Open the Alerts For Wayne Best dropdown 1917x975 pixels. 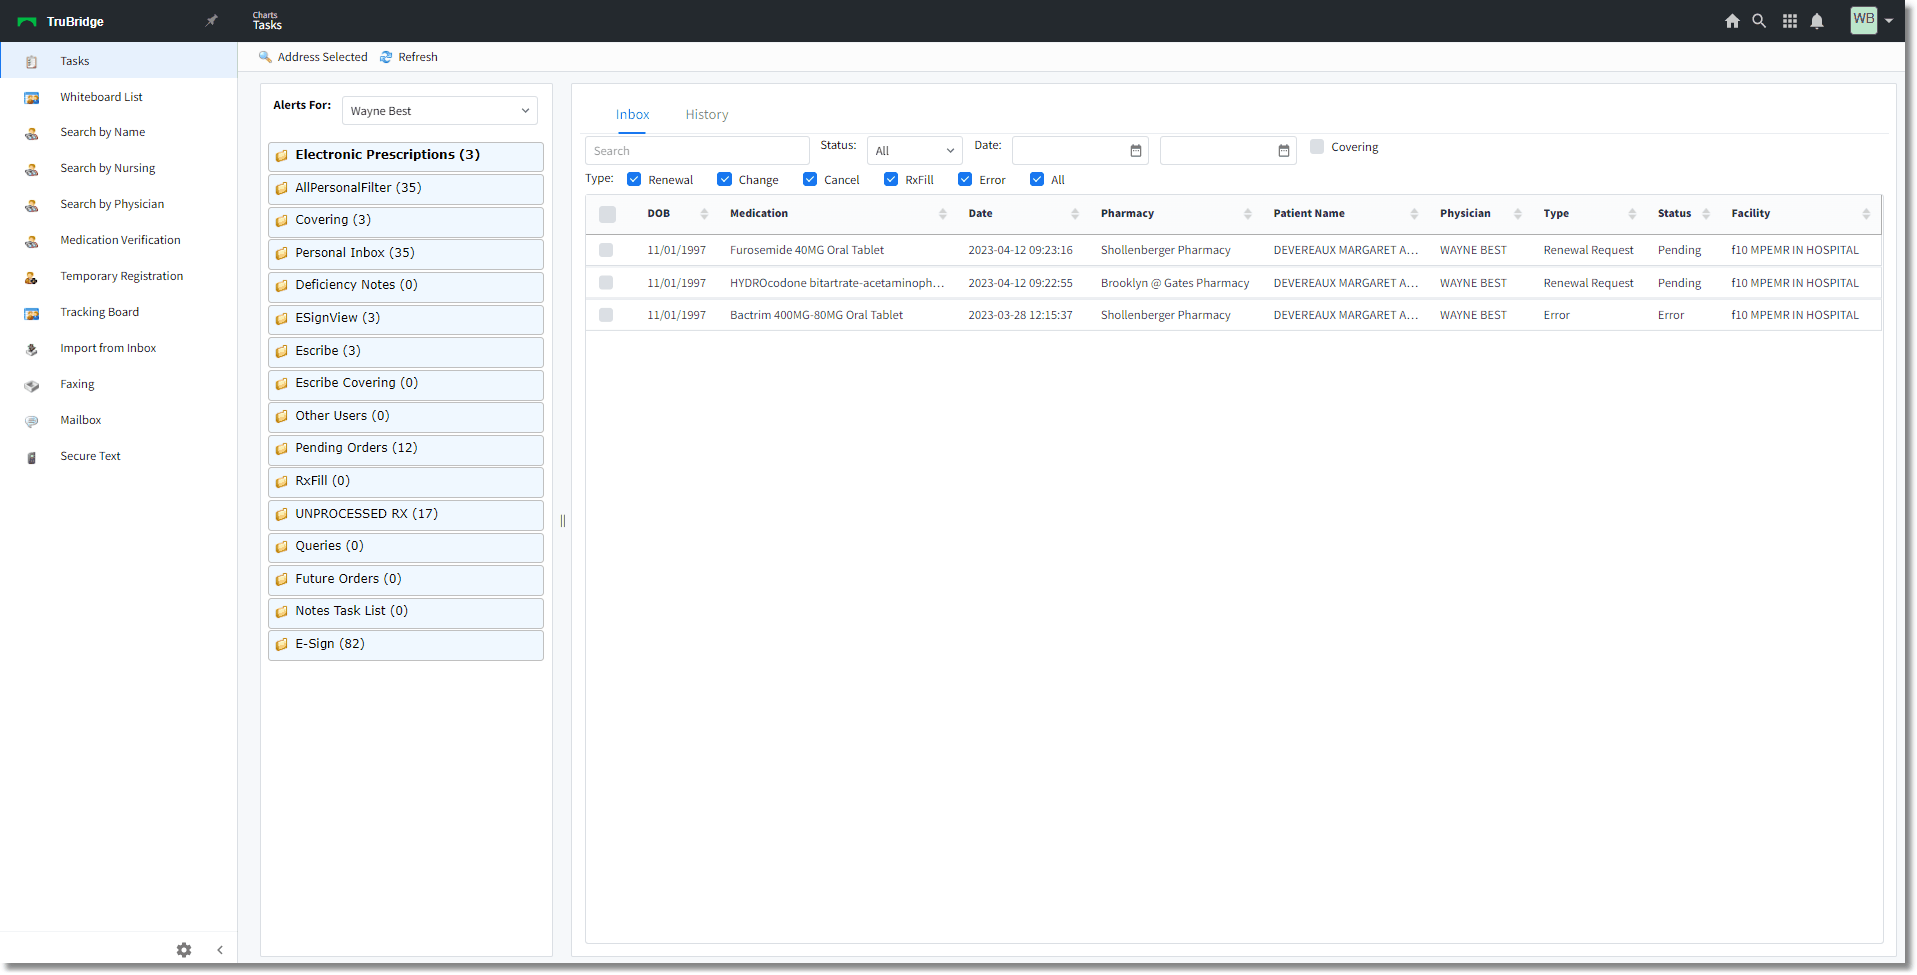pyautogui.click(x=440, y=111)
